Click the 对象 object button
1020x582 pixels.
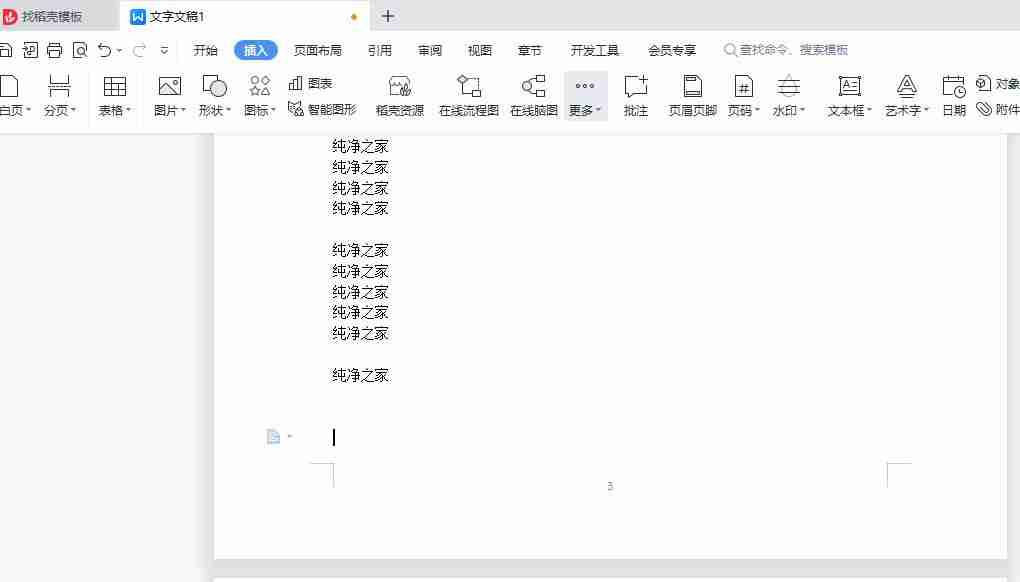click(997, 83)
